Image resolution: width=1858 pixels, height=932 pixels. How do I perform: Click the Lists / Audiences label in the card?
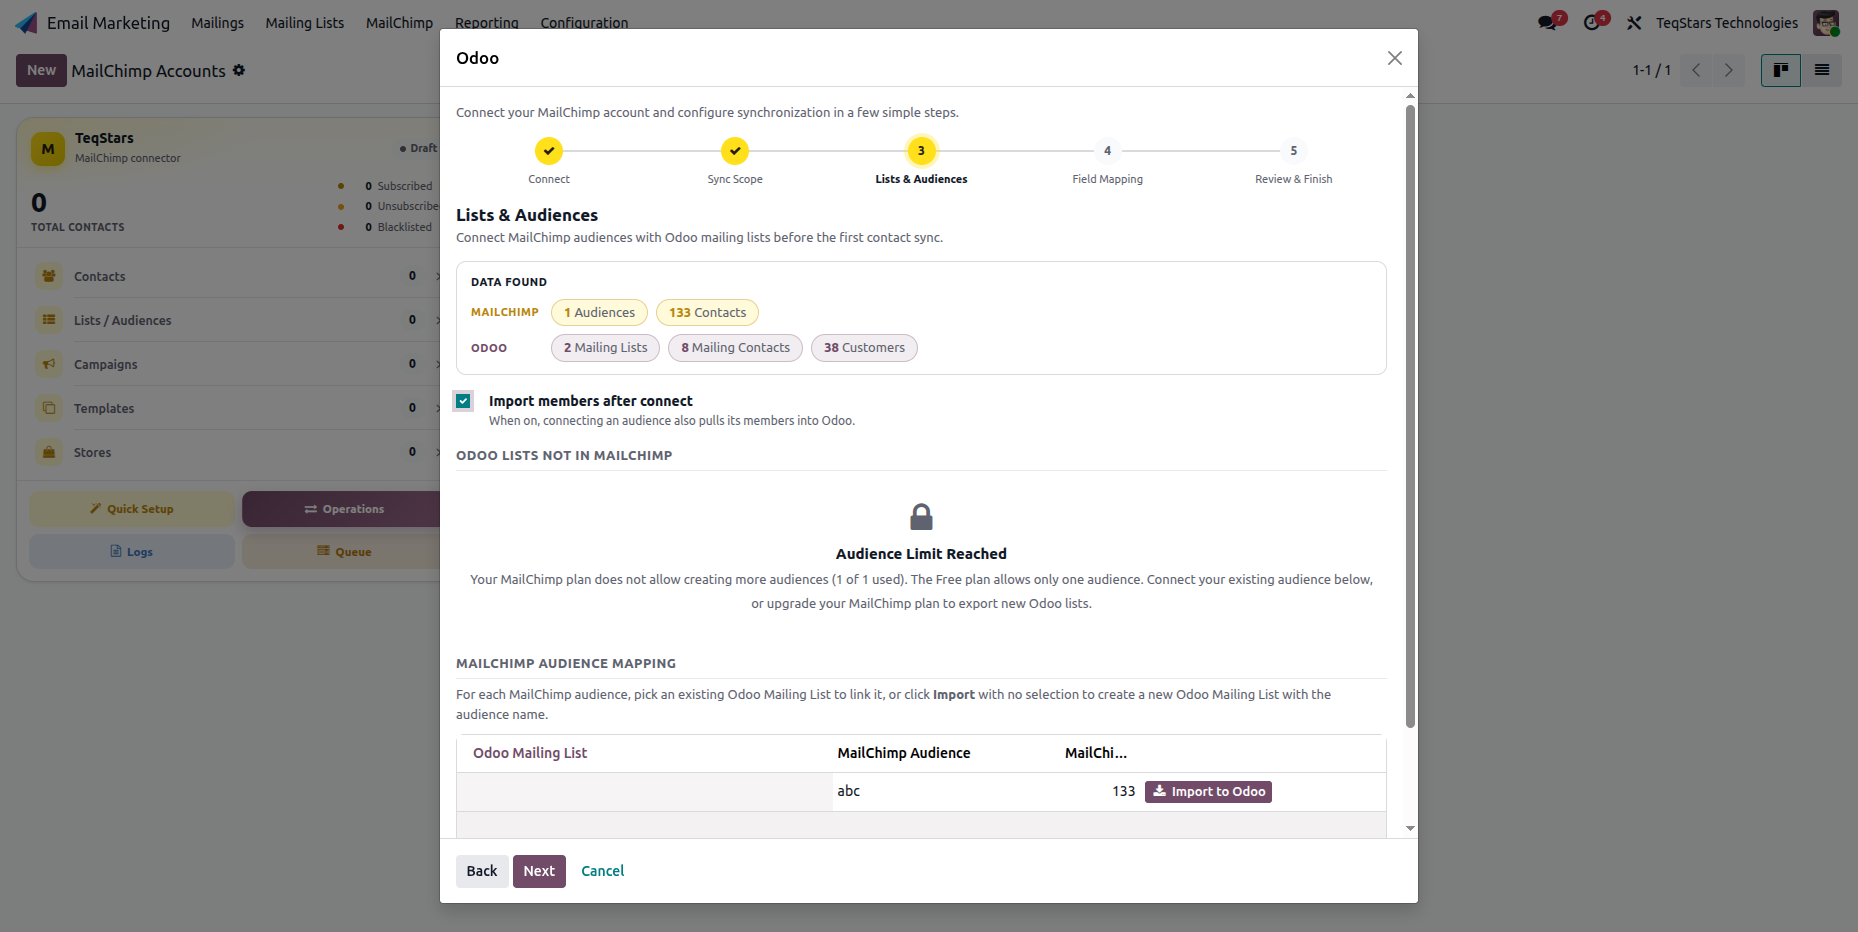click(123, 321)
